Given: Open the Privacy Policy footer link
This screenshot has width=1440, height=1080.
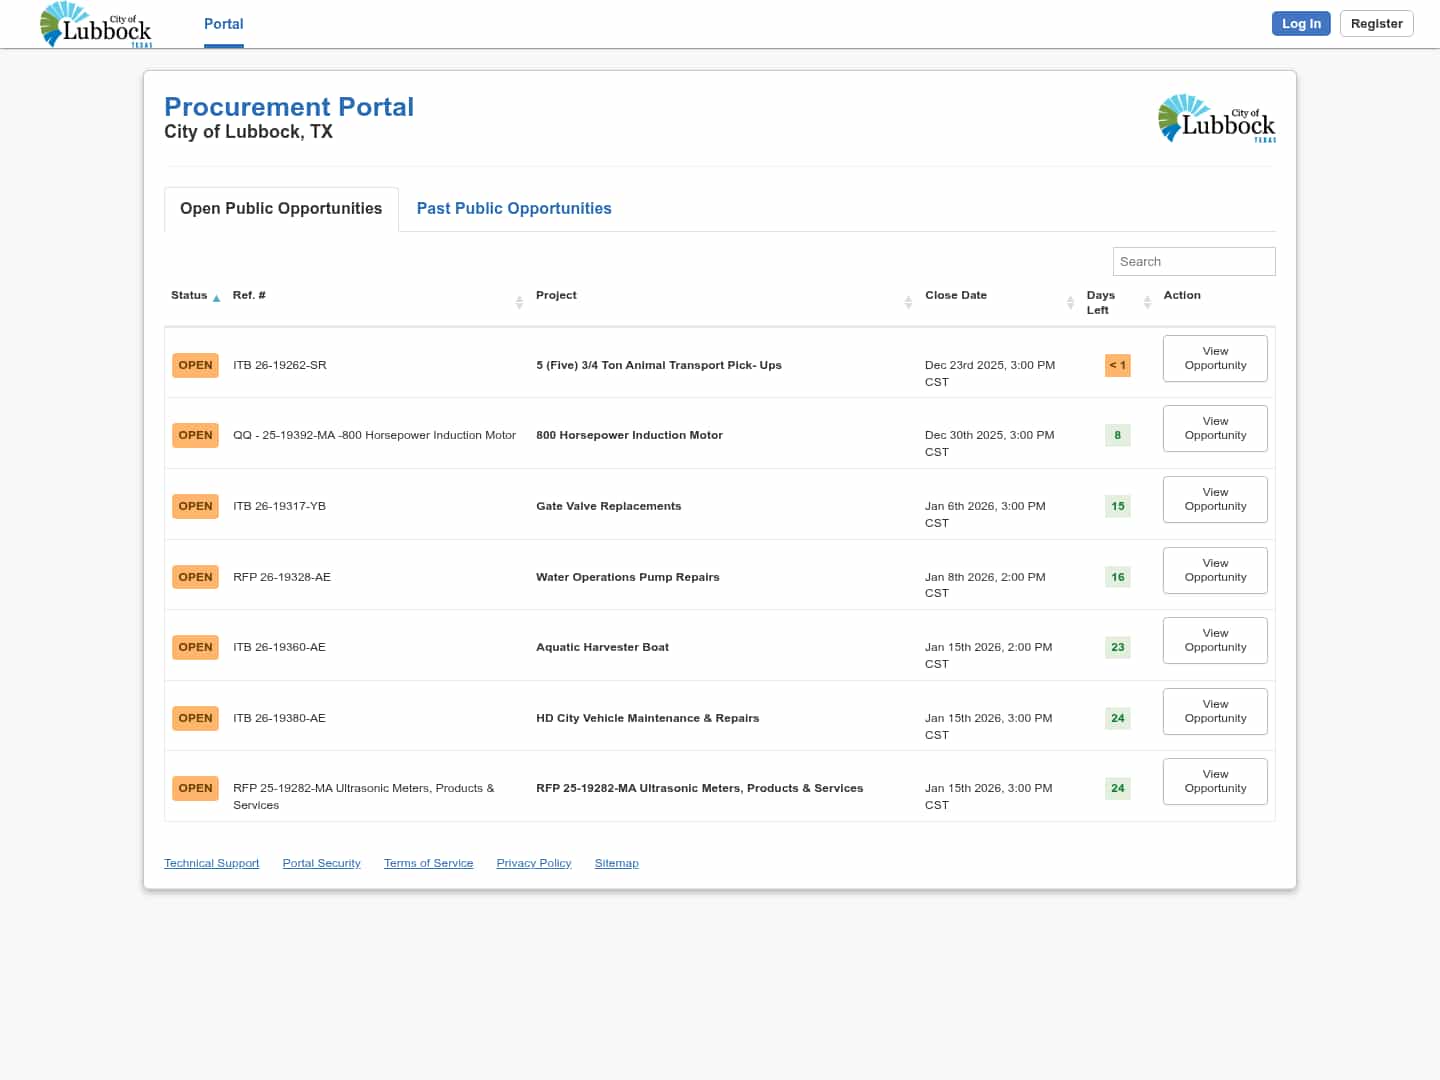Looking at the screenshot, I should pos(533,863).
